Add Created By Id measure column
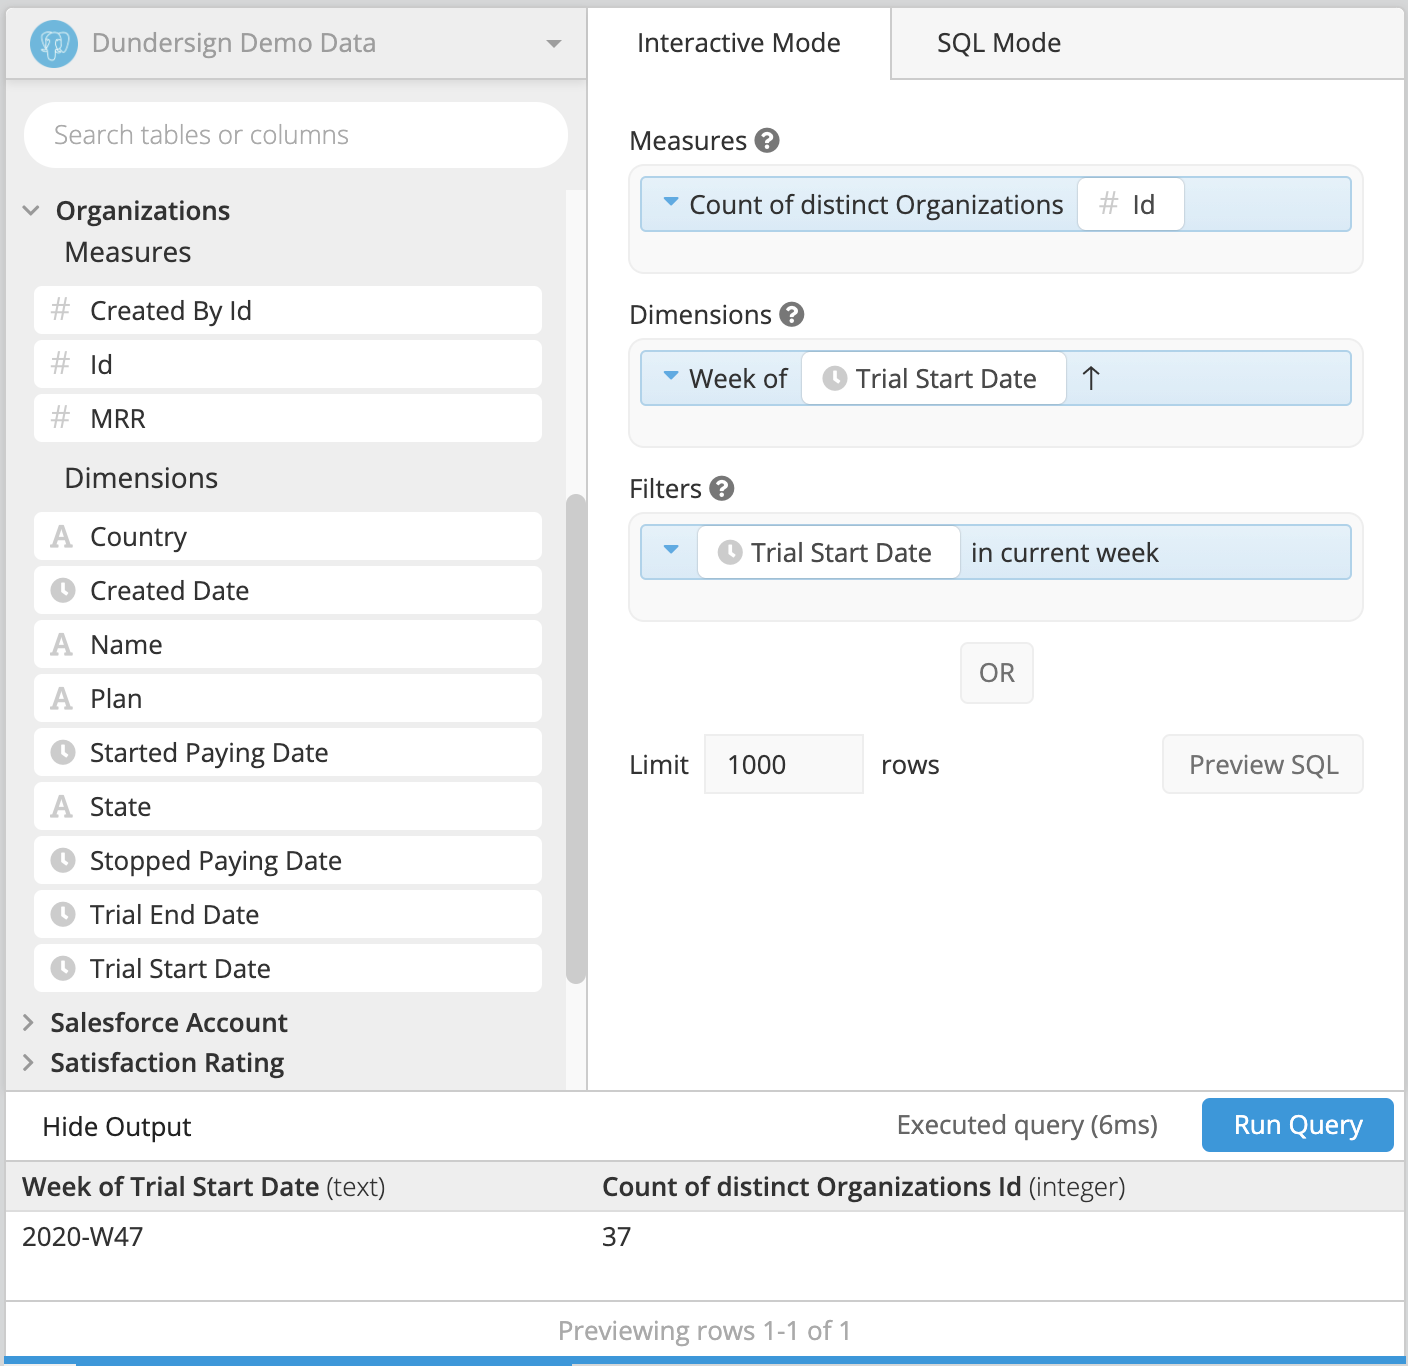Screen dimensions: 1408x1366 tap(288, 310)
